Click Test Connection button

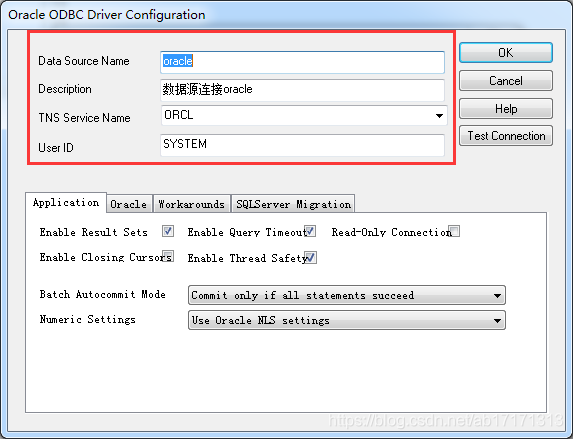click(505, 136)
